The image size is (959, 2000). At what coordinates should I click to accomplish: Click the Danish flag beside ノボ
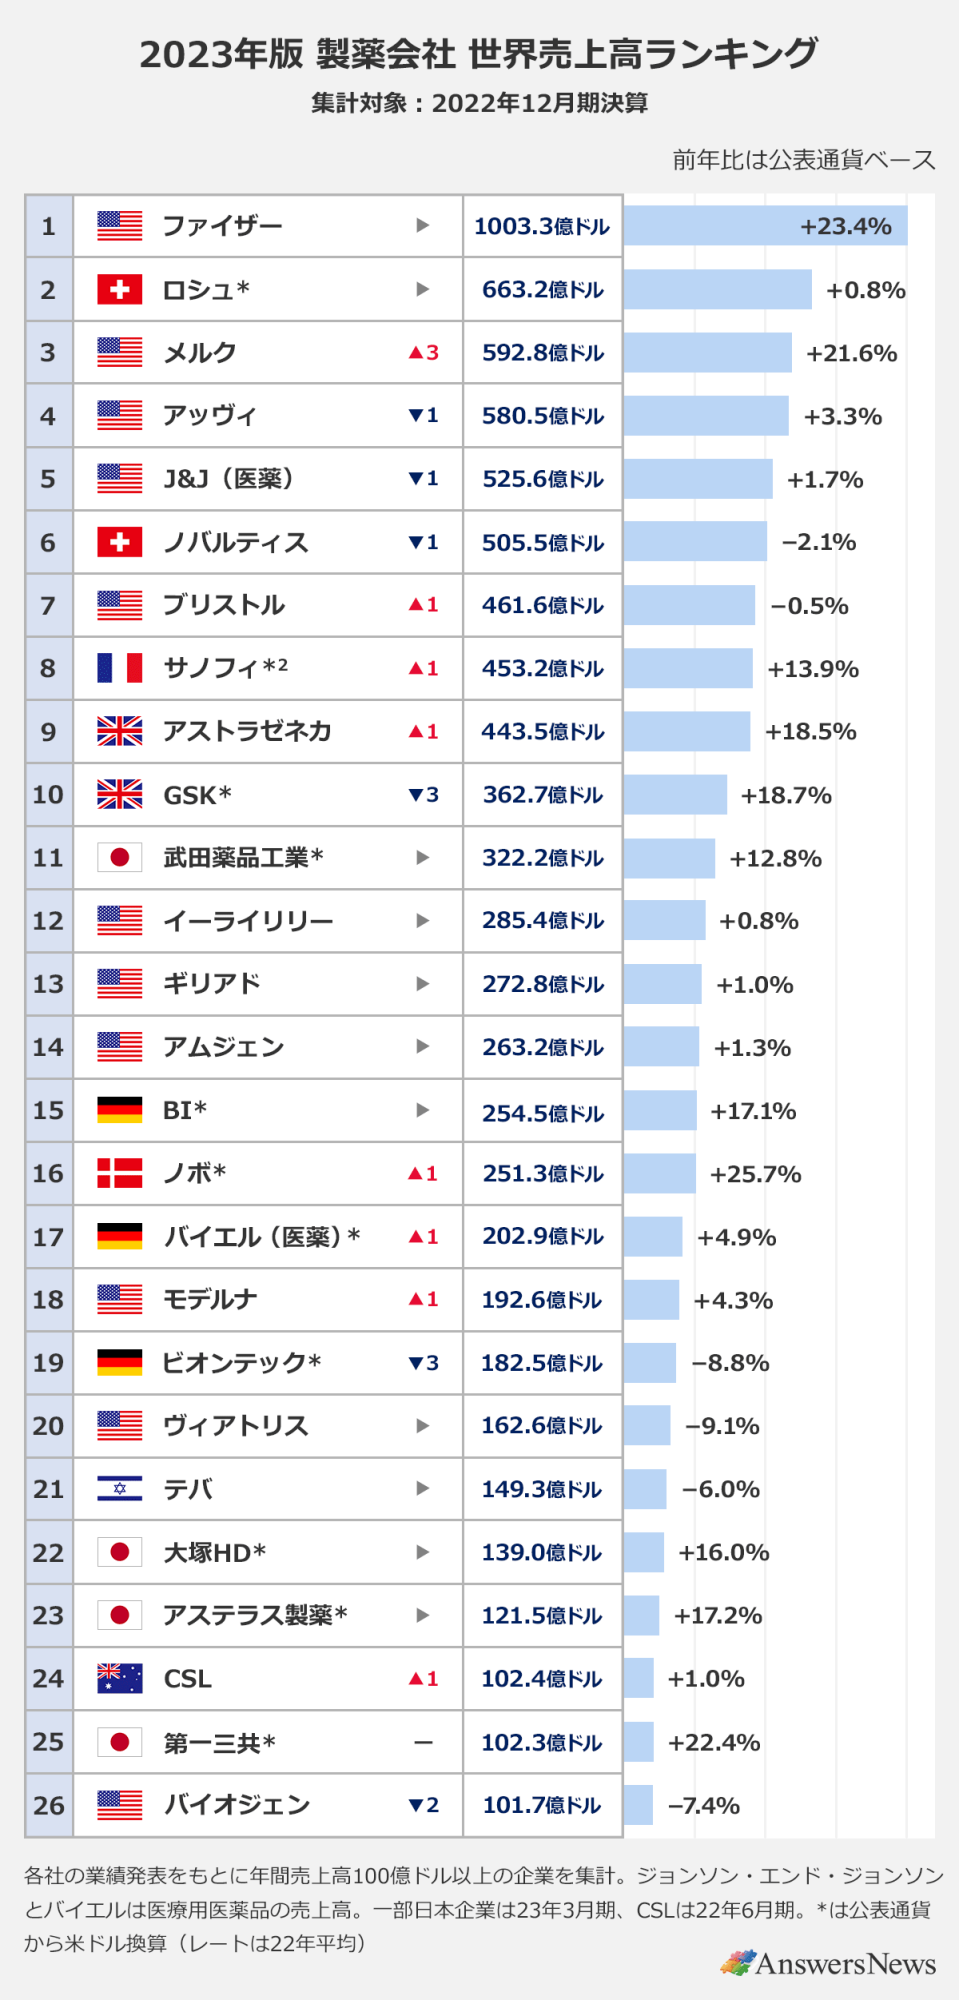pos(119,1173)
